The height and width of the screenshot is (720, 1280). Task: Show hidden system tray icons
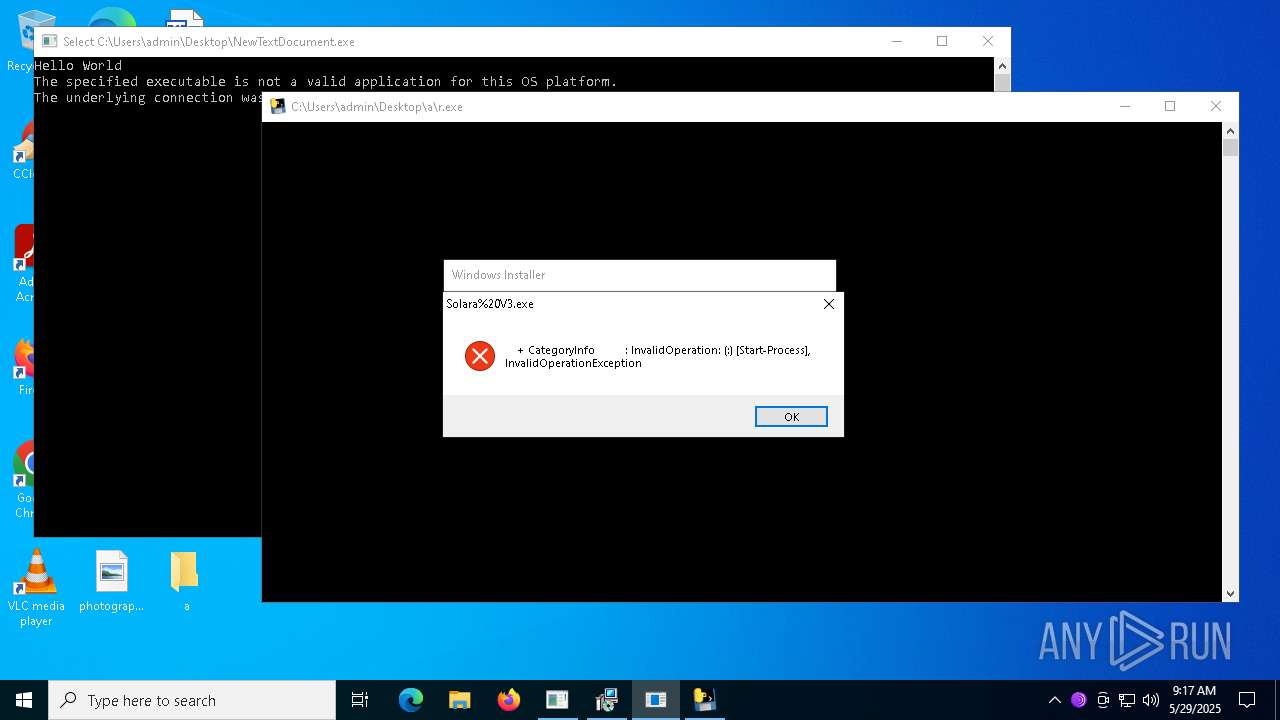click(1054, 700)
